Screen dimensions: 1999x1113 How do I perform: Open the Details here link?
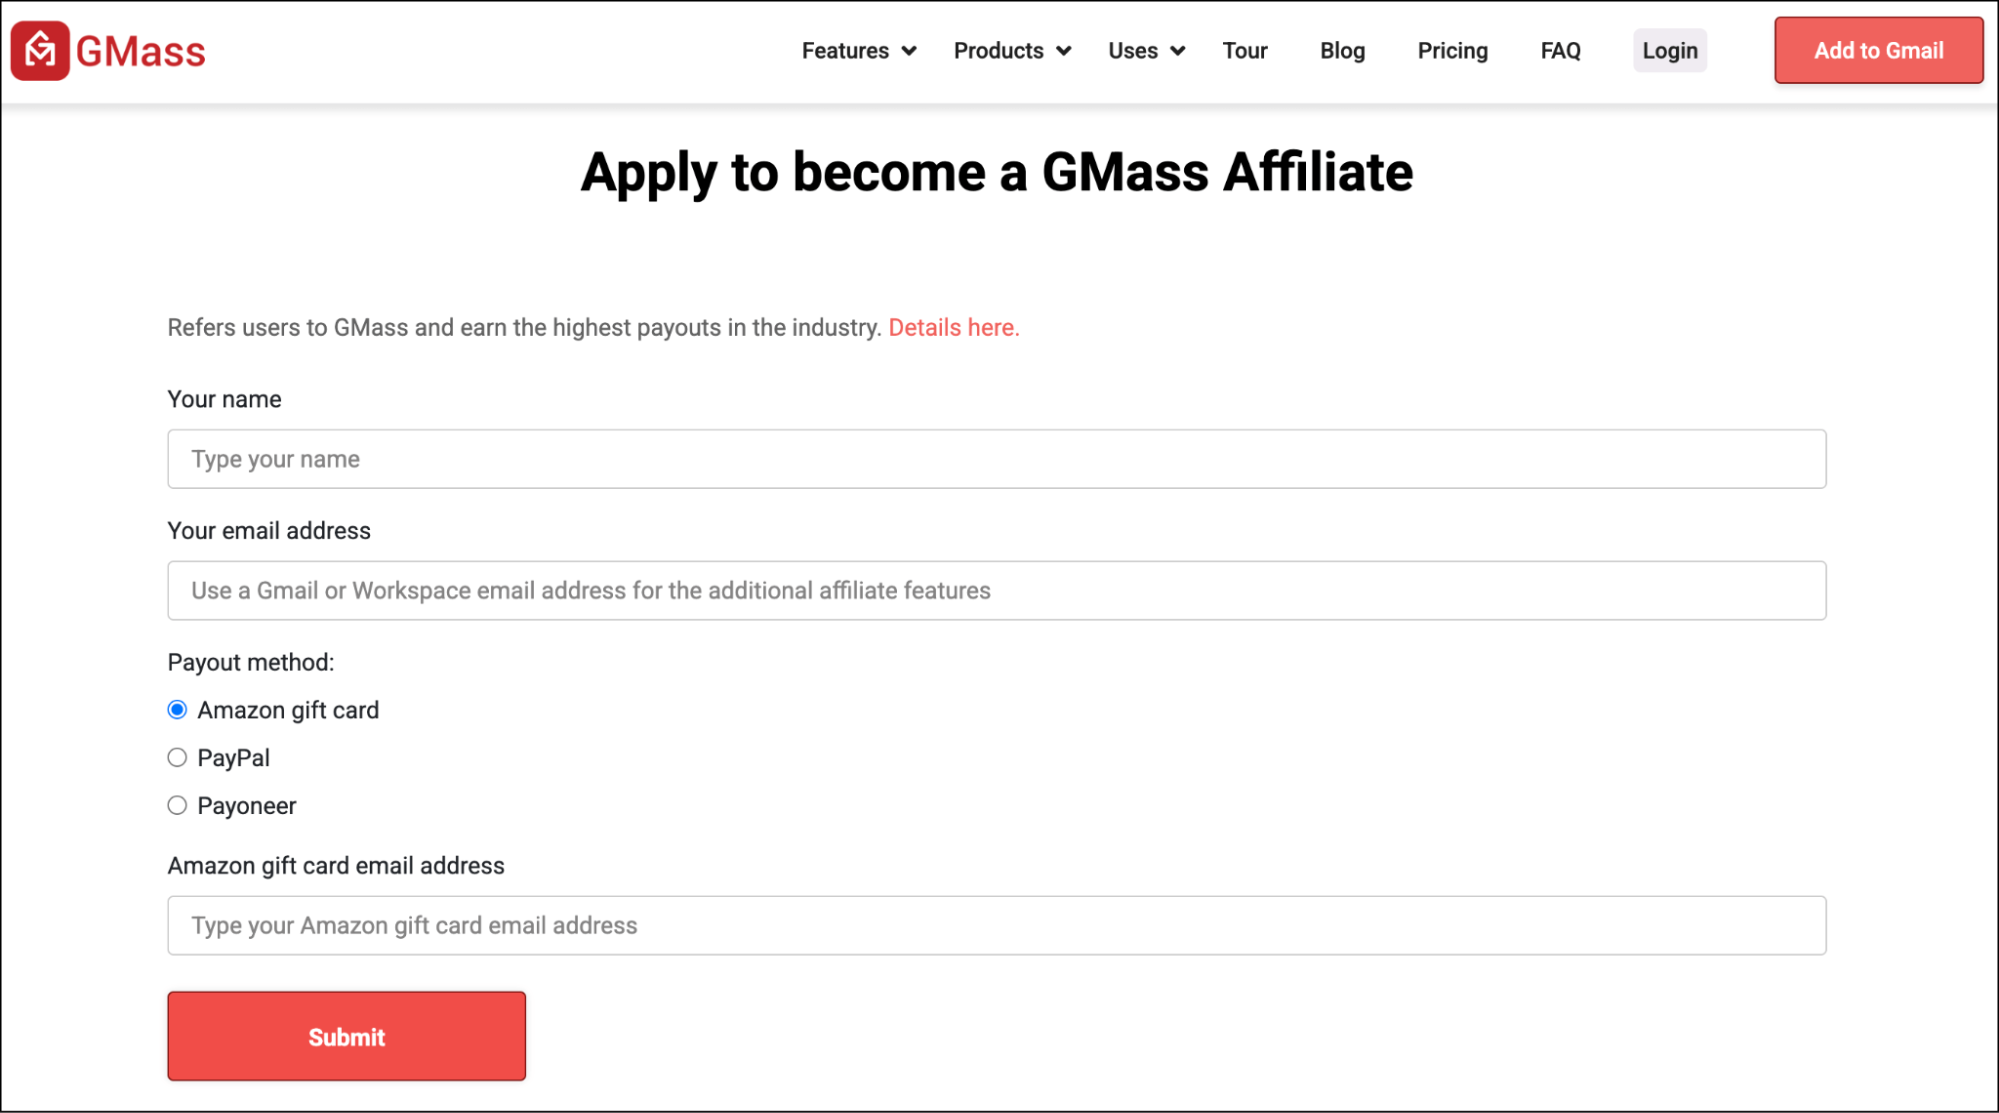953,327
